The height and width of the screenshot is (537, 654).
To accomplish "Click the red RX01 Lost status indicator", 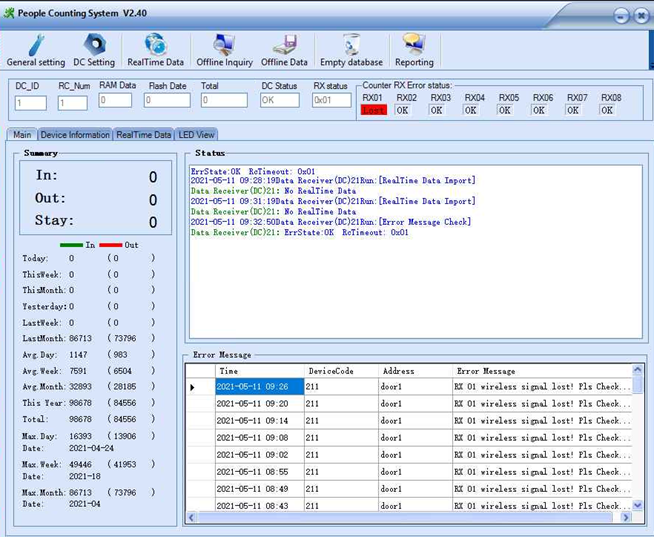I will point(373,110).
